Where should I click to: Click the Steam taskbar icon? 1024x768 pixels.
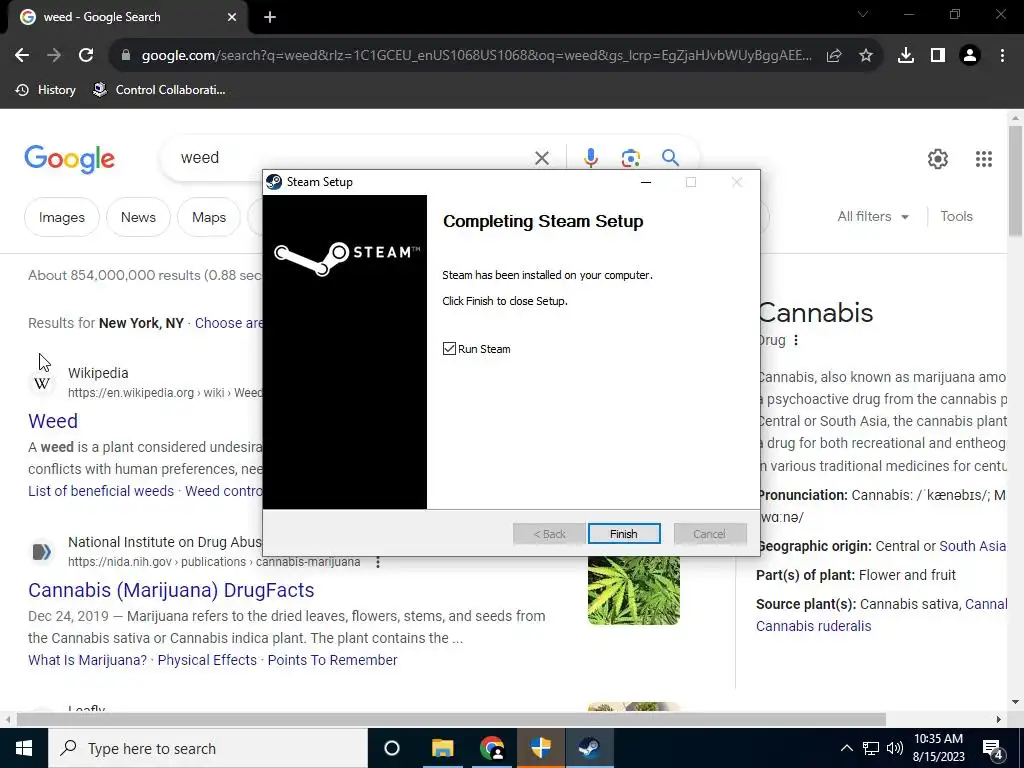click(x=589, y=748)
